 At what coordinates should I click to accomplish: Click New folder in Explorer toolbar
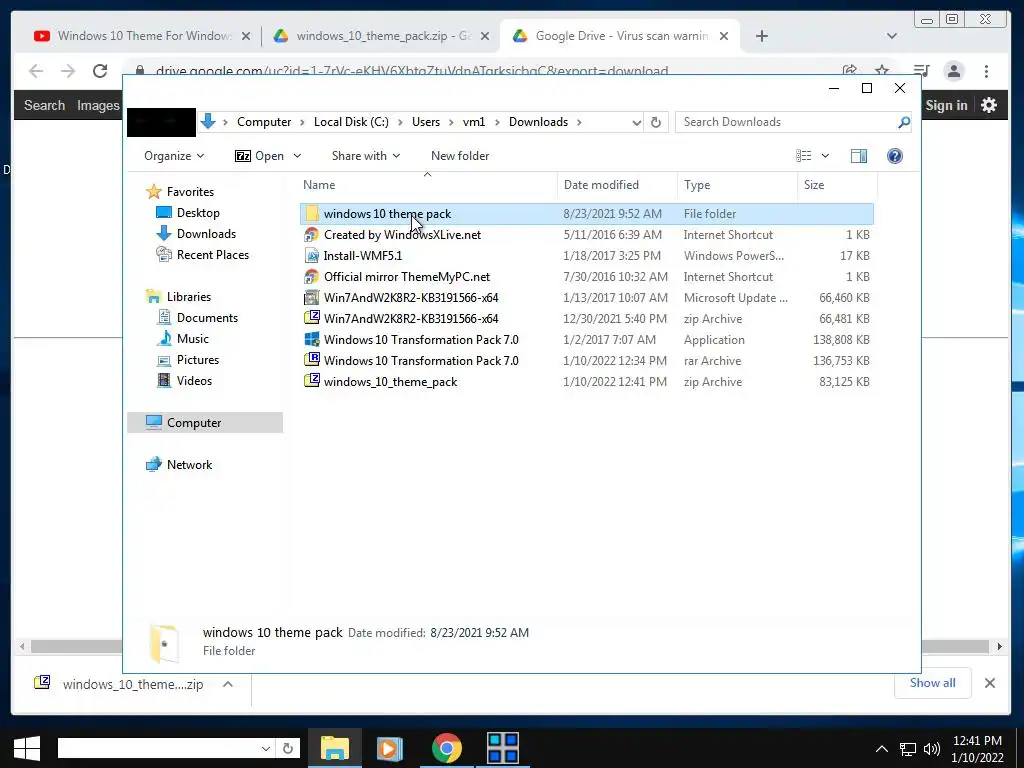[460, 156]
